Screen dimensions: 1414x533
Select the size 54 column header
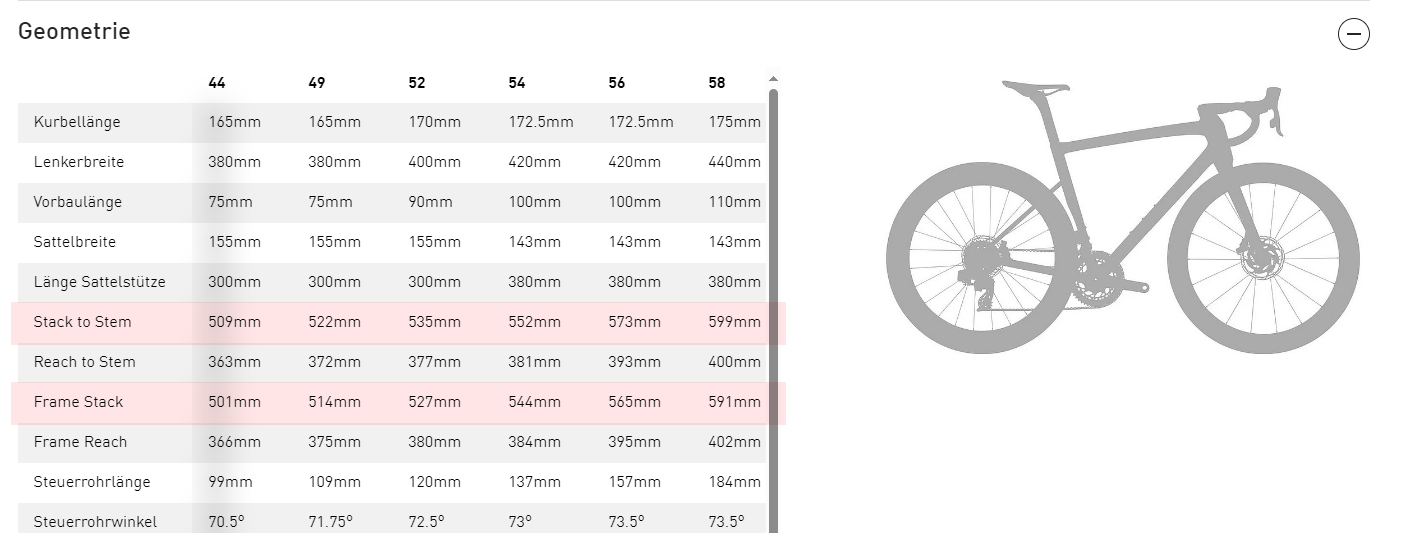click(517, 83)
